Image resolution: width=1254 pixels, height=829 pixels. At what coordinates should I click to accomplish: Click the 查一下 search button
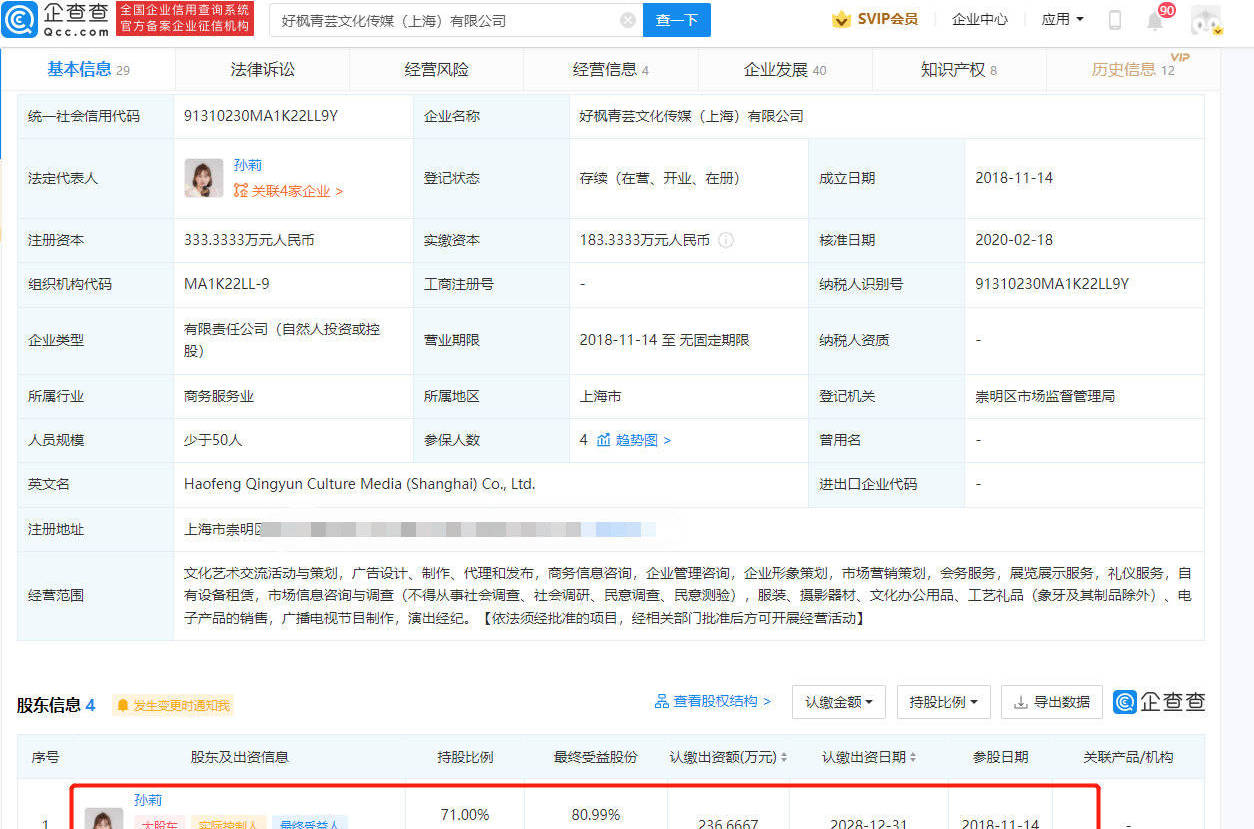(x=677, y=20)
